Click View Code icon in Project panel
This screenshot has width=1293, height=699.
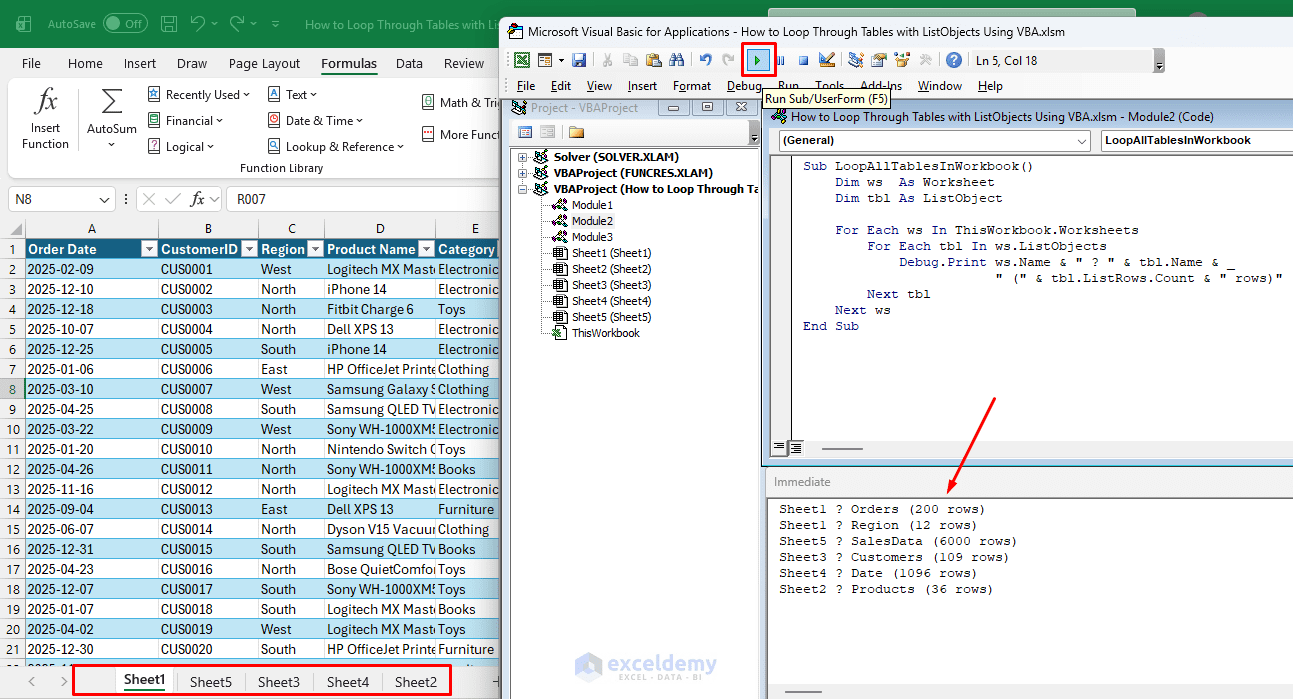525,132
